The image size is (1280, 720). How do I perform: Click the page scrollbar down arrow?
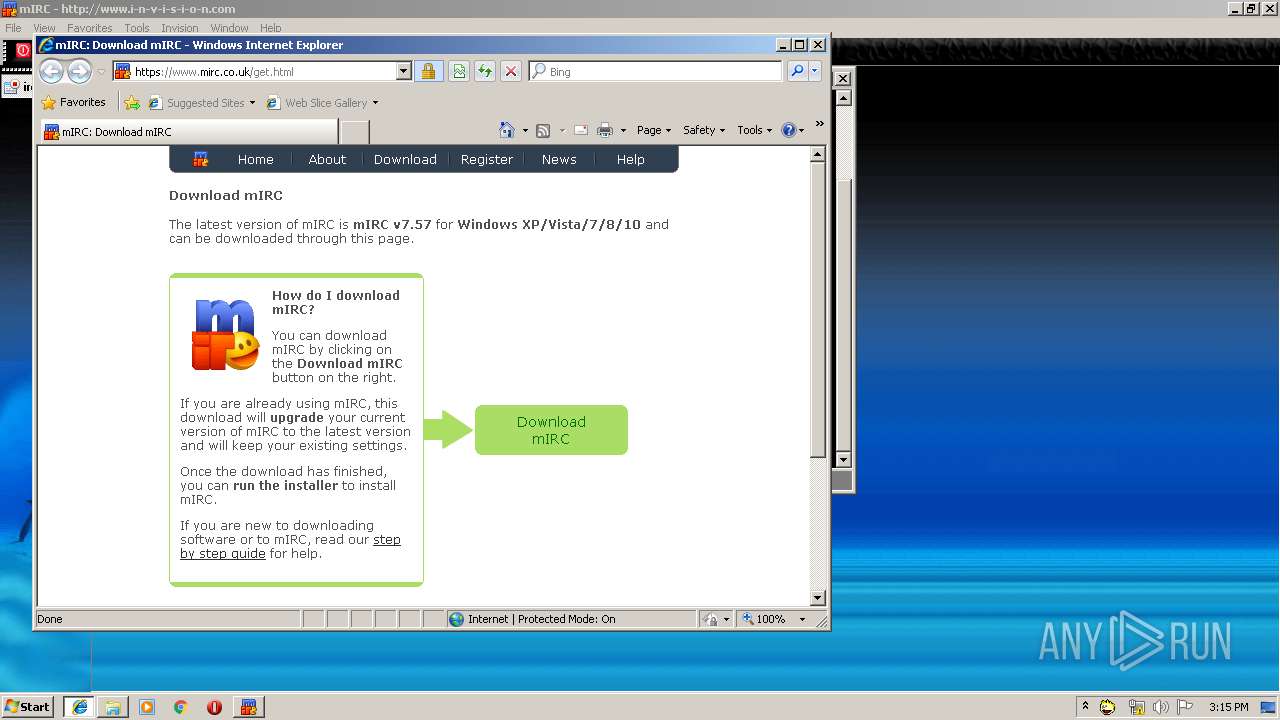coord(818,598)
